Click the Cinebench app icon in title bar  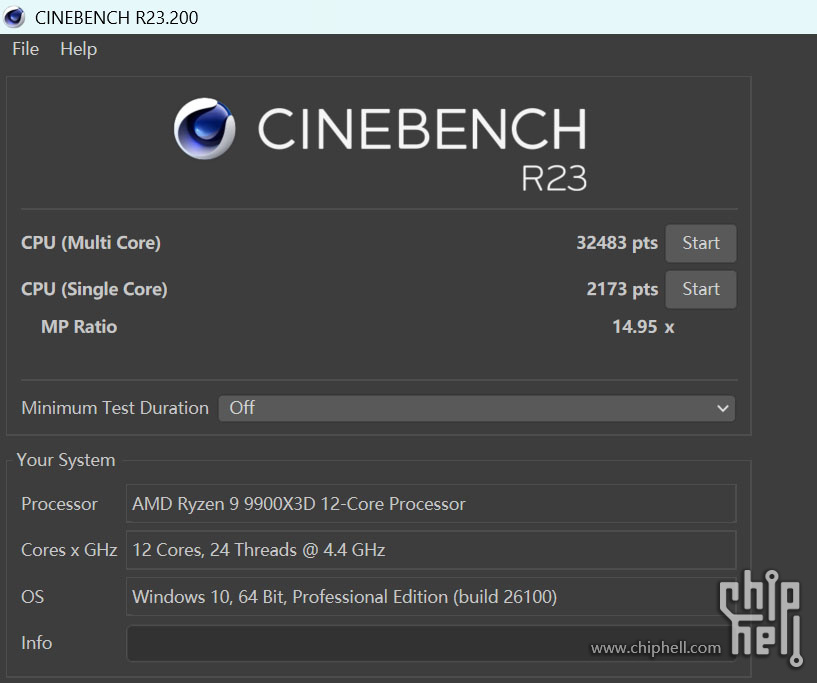coord(14,17)
